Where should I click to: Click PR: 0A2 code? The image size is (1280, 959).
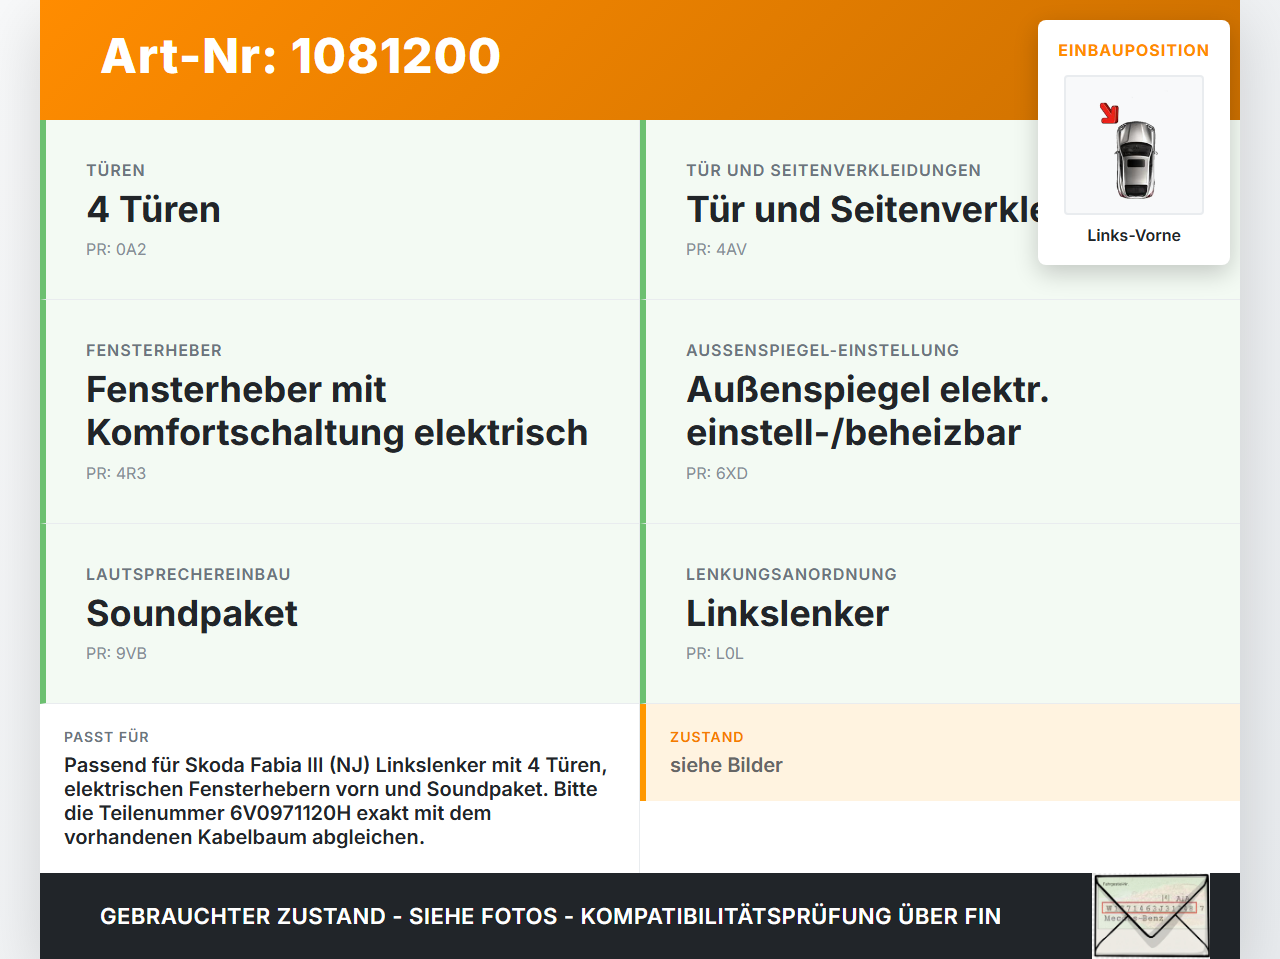(116, 249)
